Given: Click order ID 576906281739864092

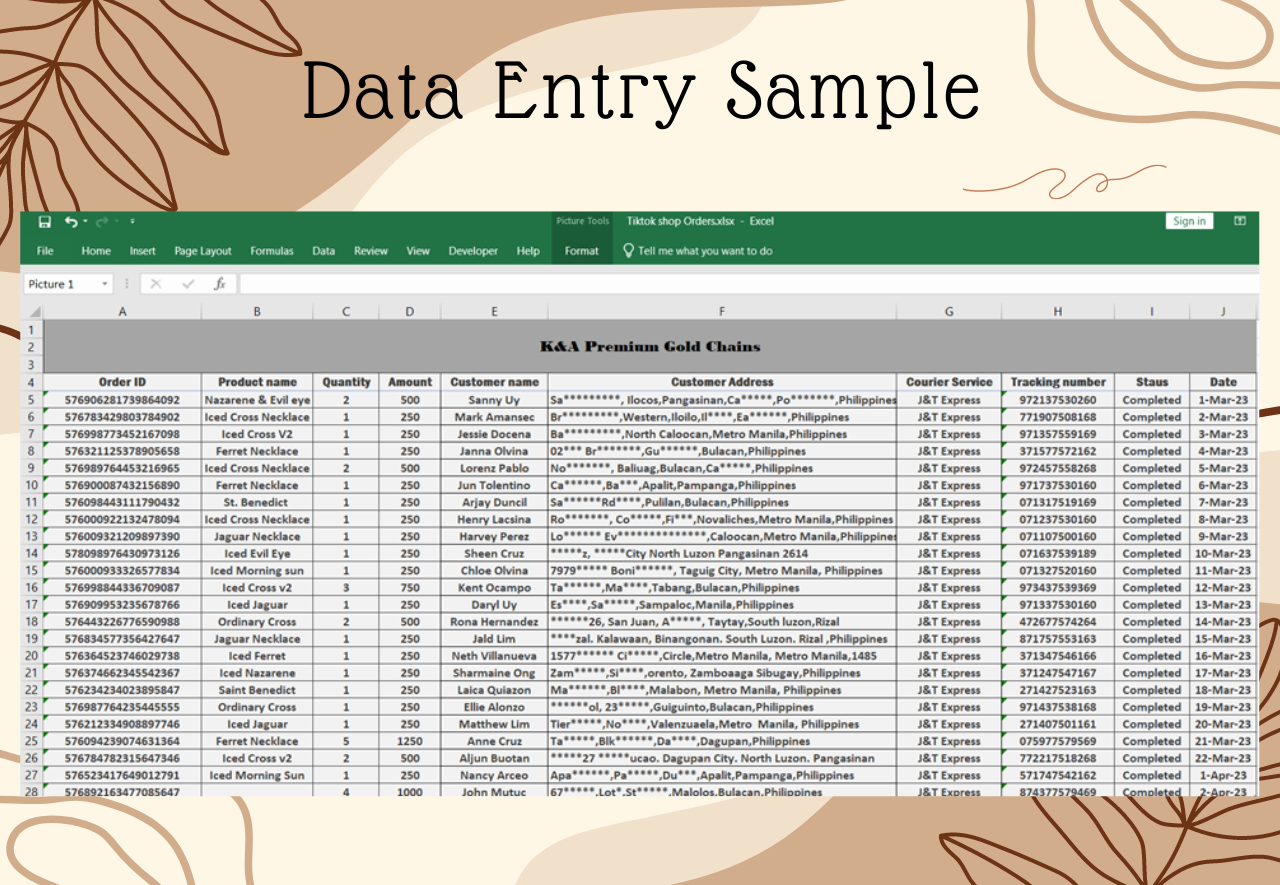Looking at the screenshot, I should click(123, 400).
